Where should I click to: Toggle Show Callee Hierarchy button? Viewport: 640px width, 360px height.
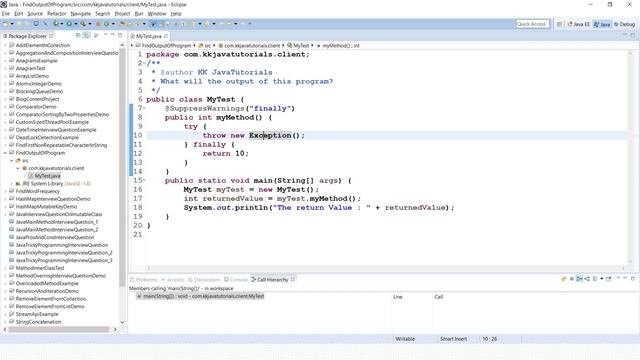tap(587, 279)
